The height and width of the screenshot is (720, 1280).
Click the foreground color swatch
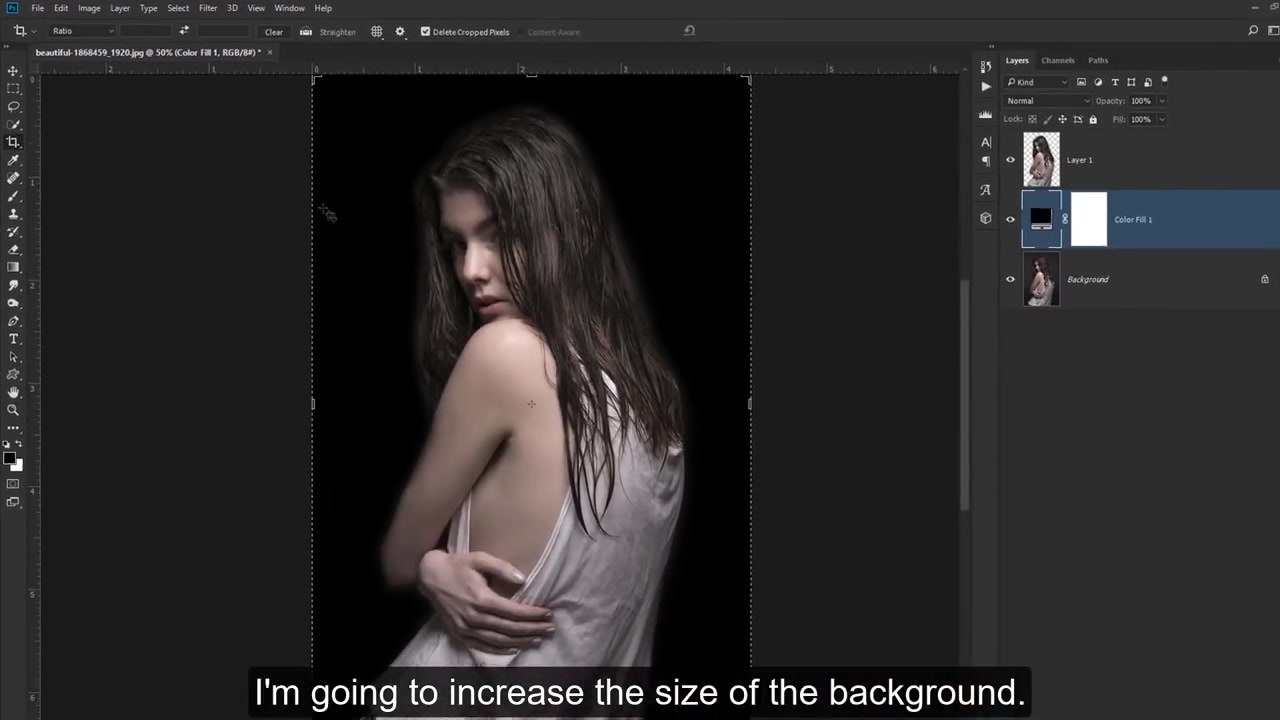click(10, 458)
